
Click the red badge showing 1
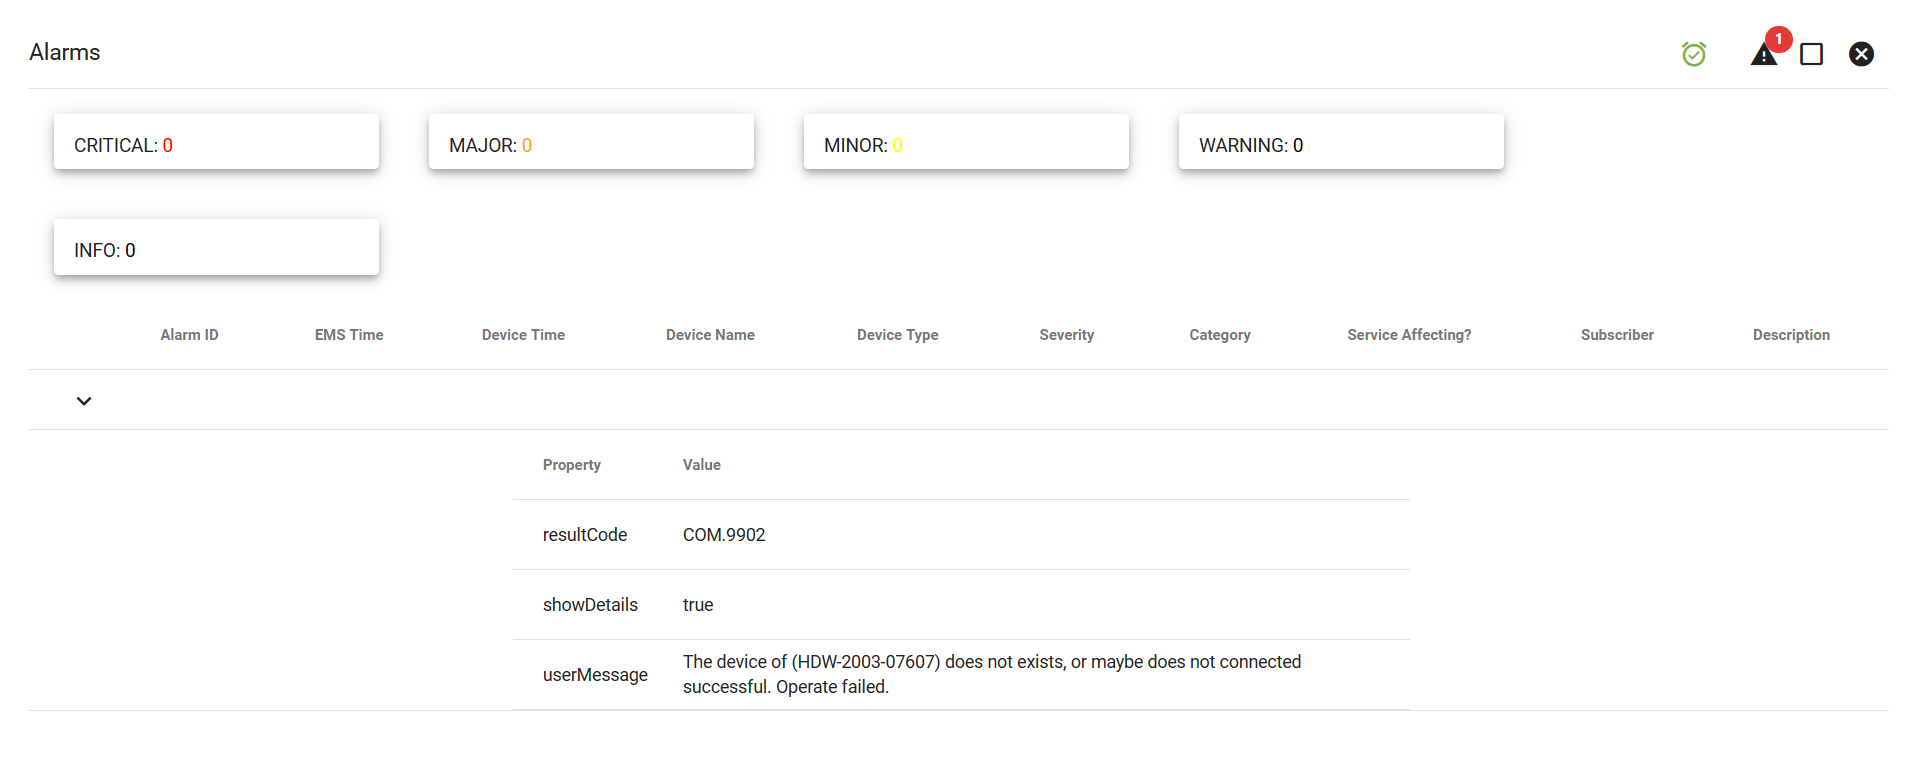click(1778, 39)
